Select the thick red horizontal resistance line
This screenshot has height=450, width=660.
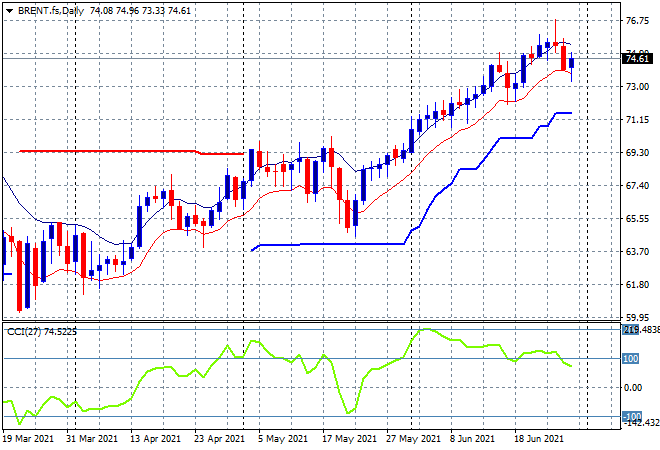(132, 152)
